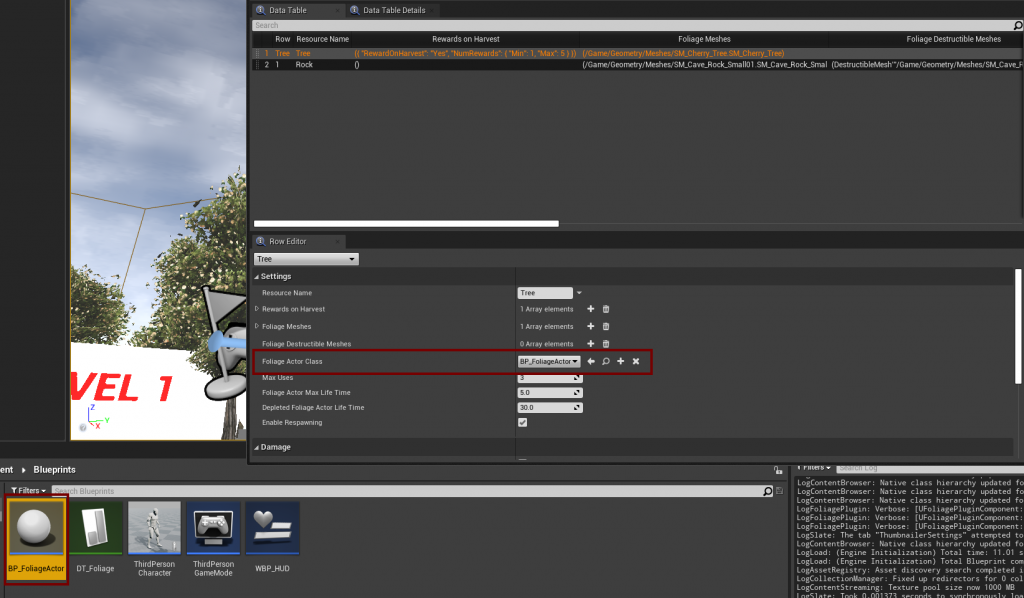Click the Depleted Foliage Actor Life Time field

tap(550, 408)
